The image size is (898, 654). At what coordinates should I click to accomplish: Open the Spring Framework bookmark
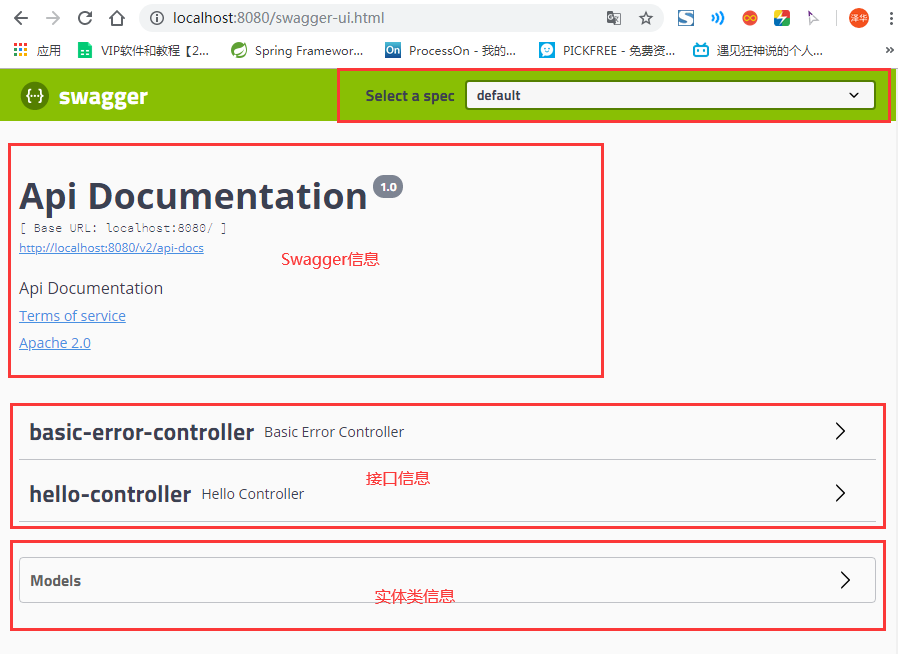click(297, 50)
